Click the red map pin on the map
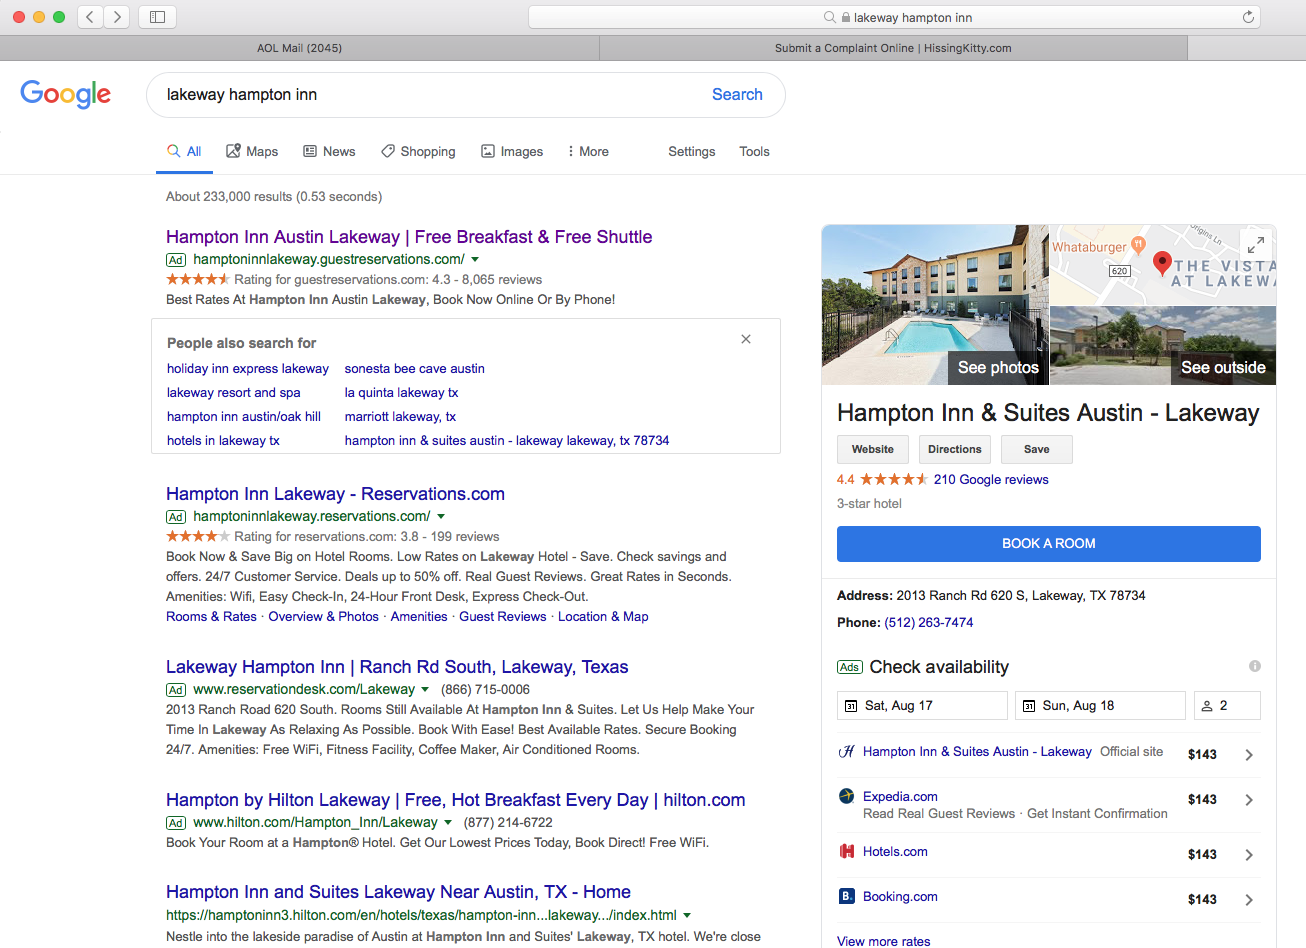The width and height of the screenshot is (1306, 948). click(x=1162, y=262)
